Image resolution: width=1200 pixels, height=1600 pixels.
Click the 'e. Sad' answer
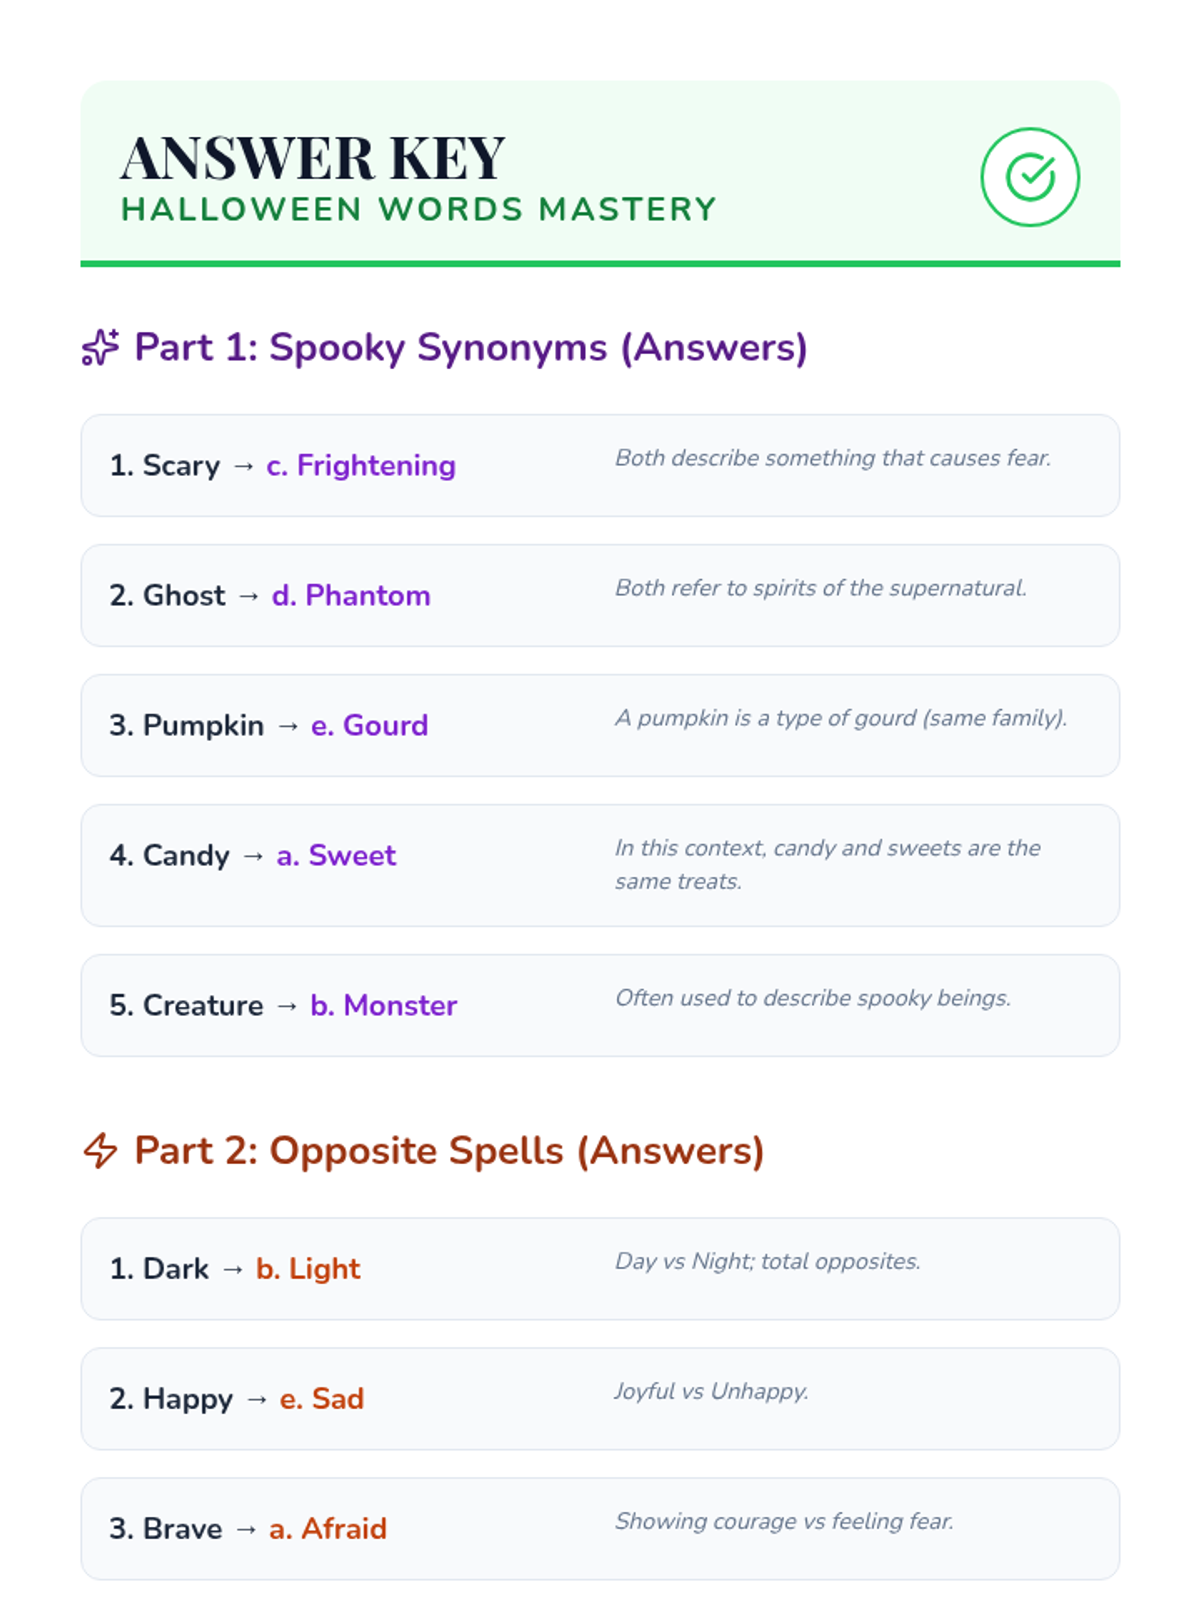(321, 1399)
